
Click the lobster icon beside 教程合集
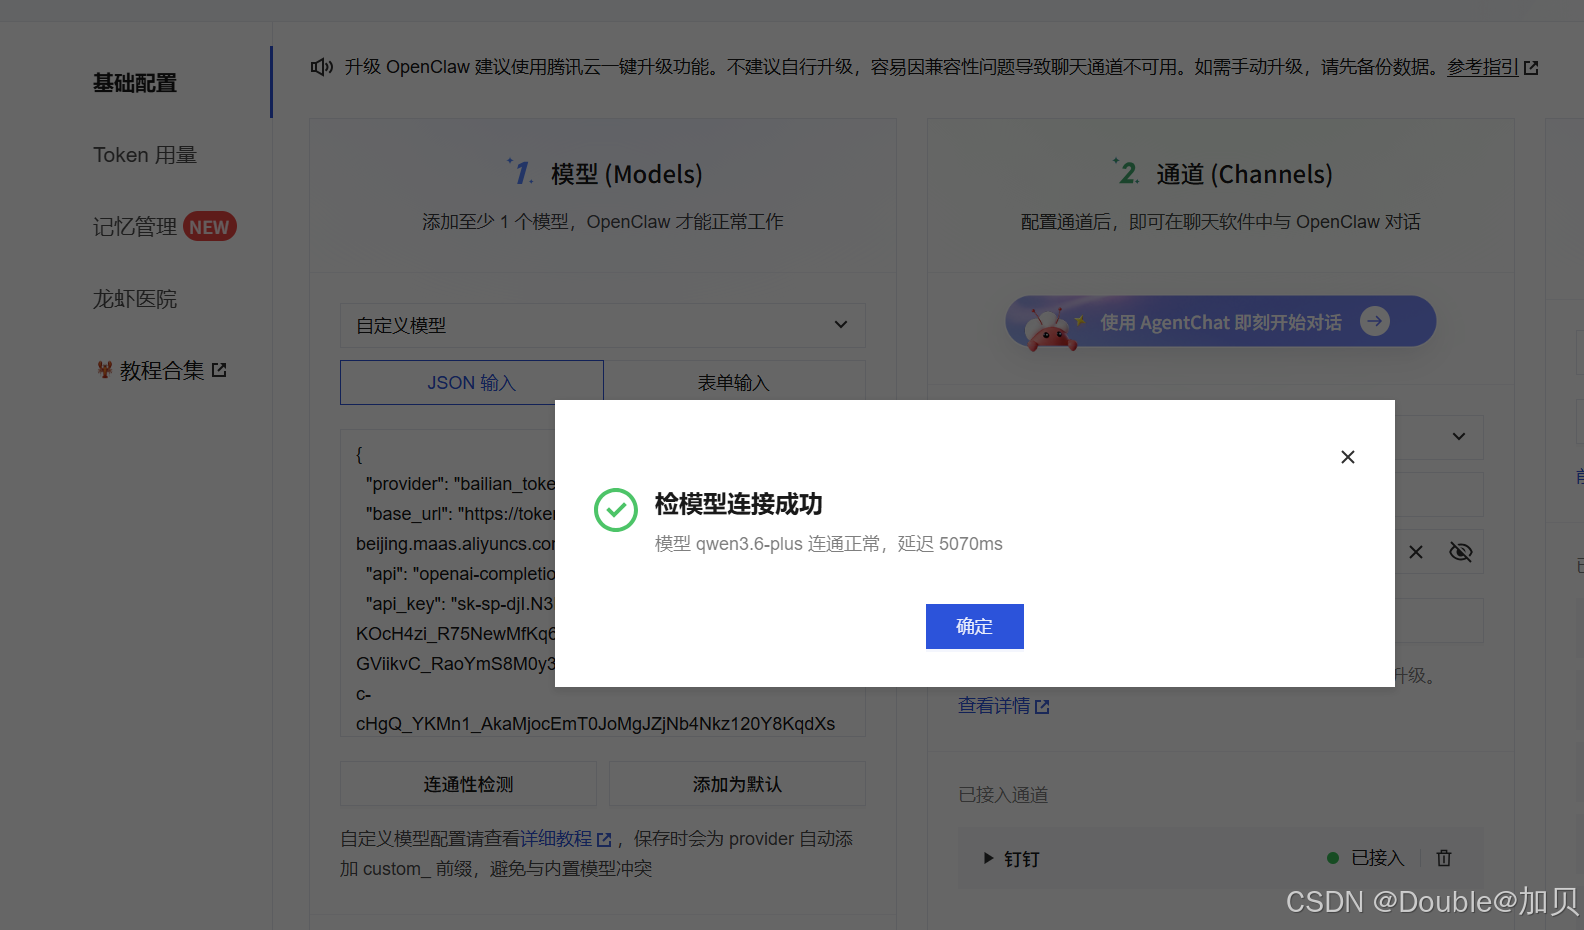[104, 370]
